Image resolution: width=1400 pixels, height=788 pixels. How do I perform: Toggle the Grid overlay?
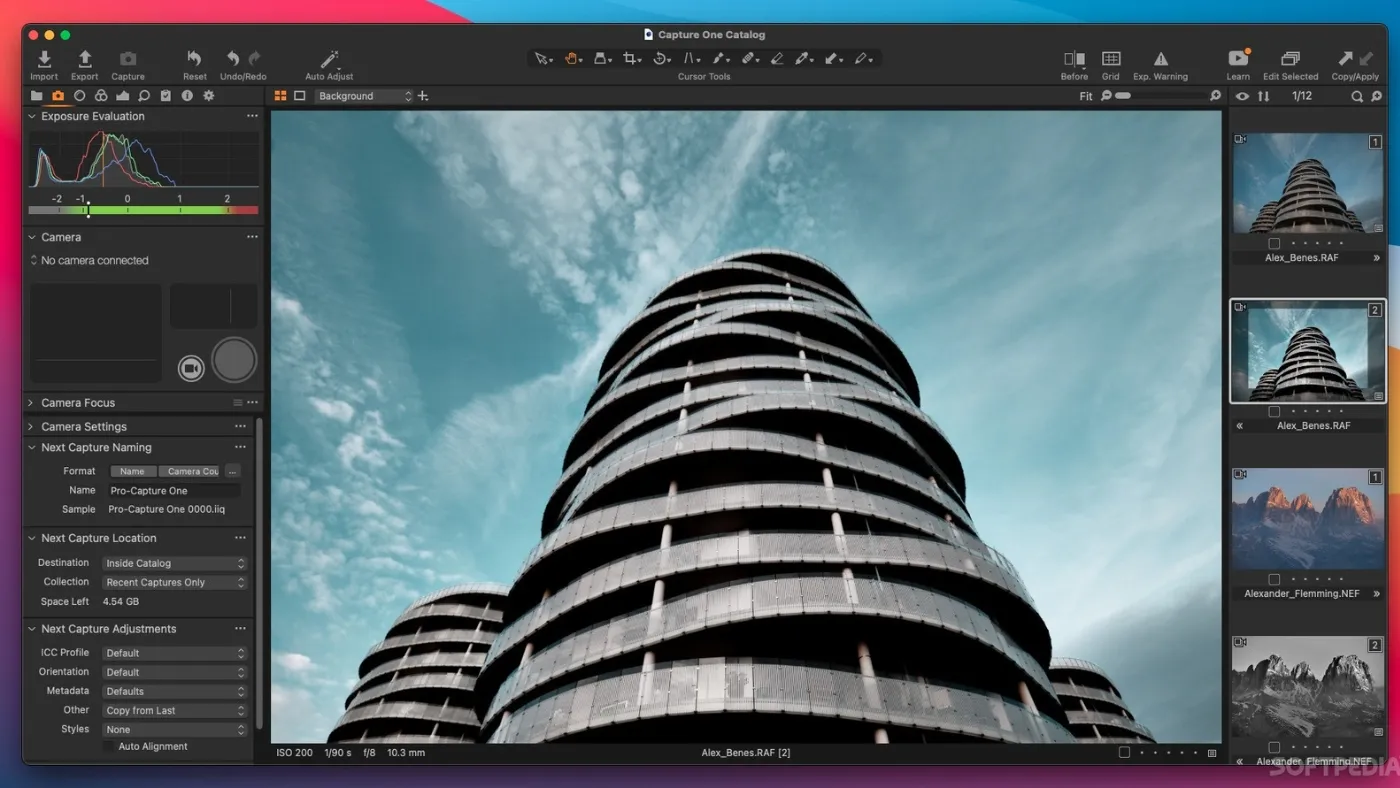point(1110,58)
